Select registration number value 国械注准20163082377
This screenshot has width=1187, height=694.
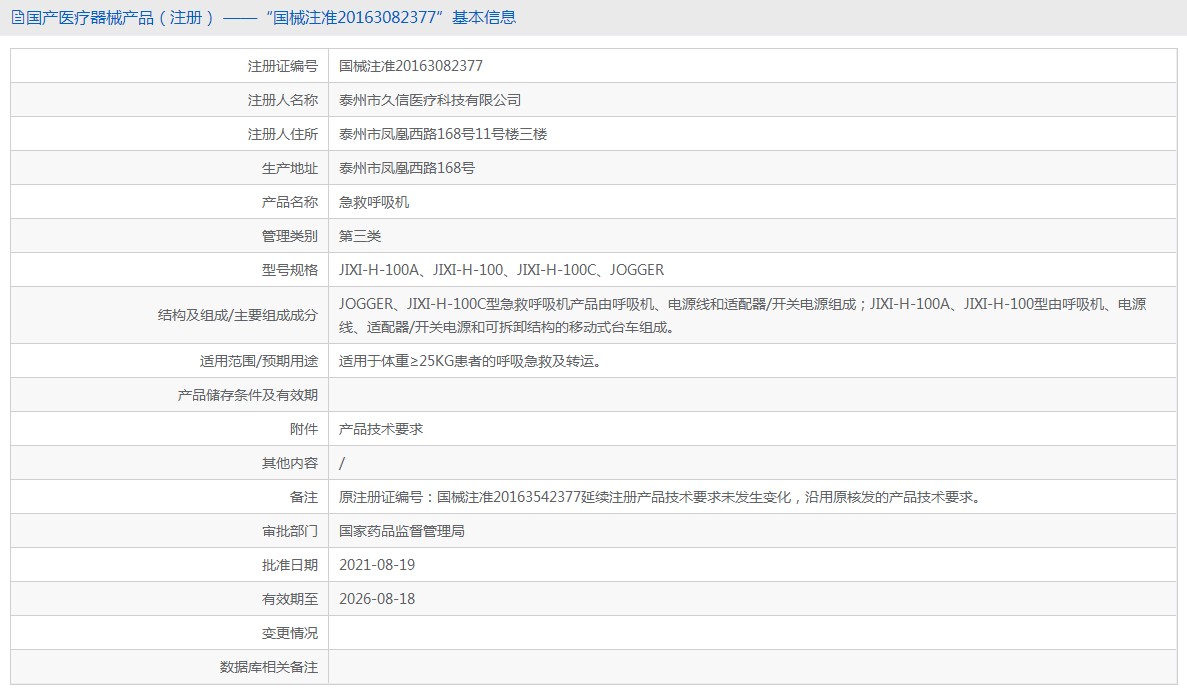(410, 66)
